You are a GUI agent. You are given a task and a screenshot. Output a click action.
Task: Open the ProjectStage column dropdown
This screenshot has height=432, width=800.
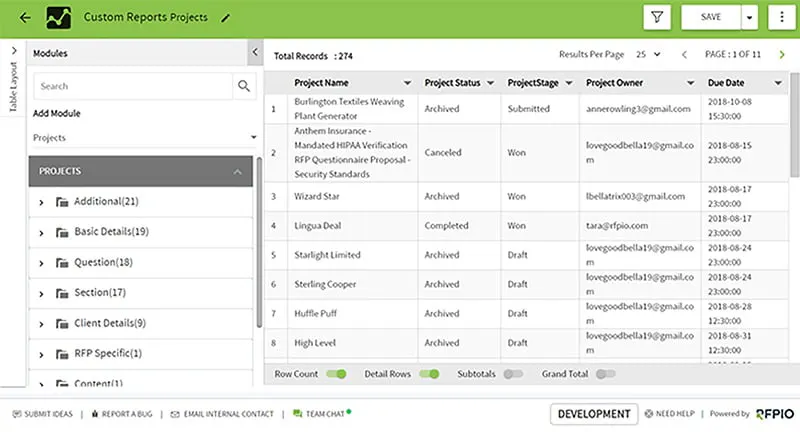coord(569,83)
